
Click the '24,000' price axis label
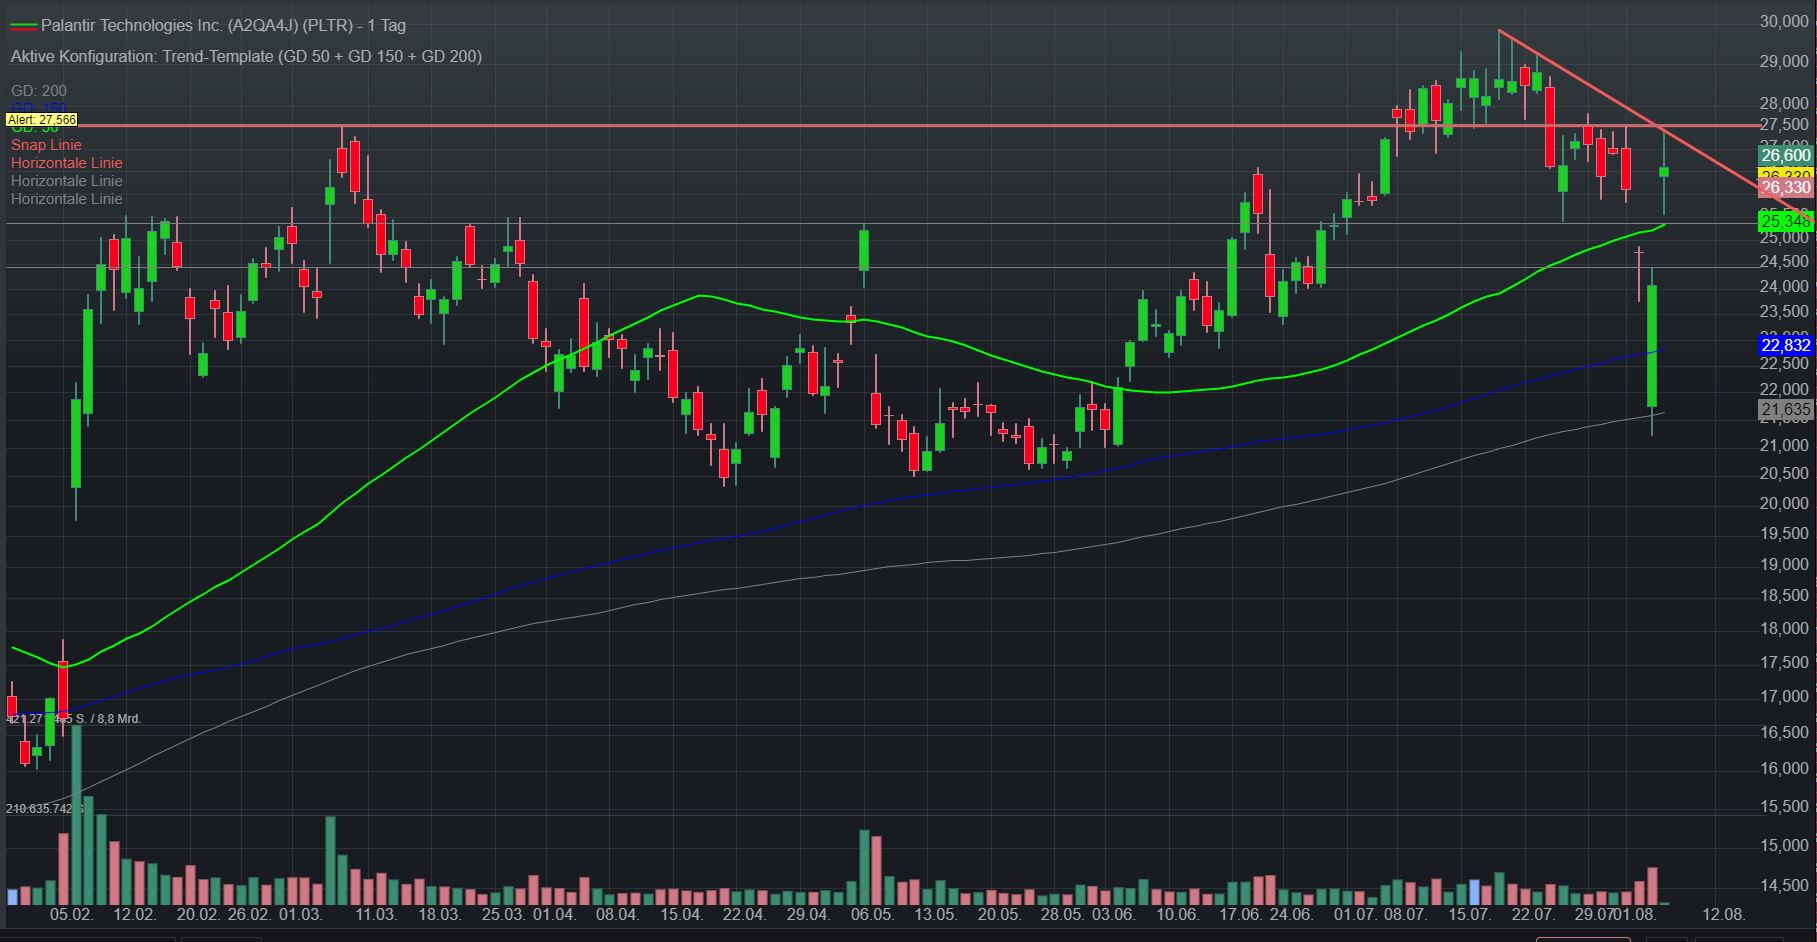1785,286
